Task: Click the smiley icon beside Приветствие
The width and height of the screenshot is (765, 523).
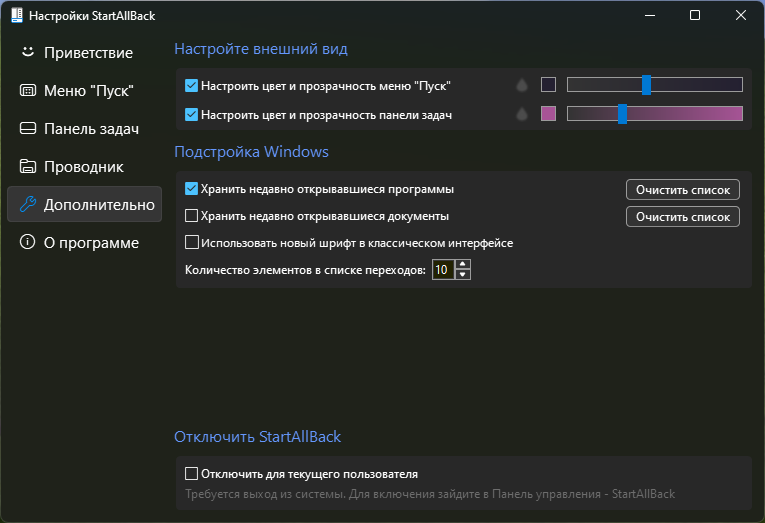Action: click(x=27, y=52)
